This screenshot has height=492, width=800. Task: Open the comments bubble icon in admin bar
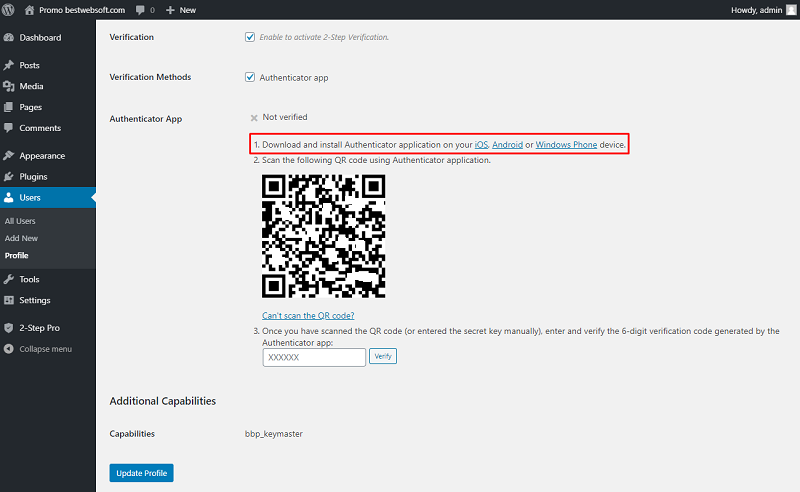click(x=140, y=10)
